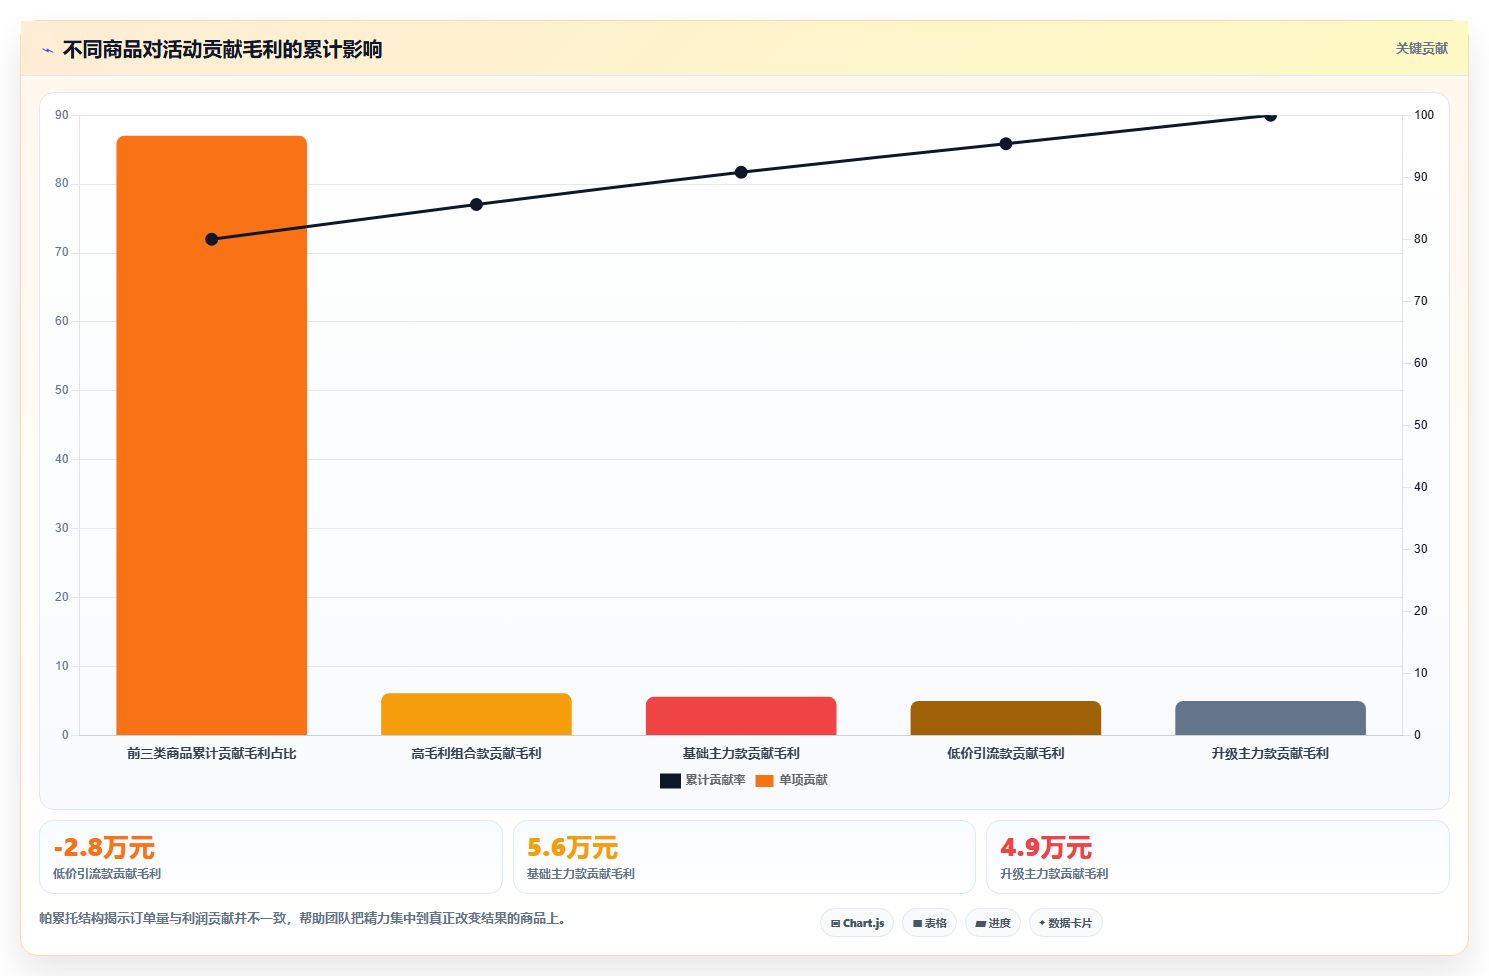
Task: Click the right axis value 100
Action: [x=1424, y=115]
